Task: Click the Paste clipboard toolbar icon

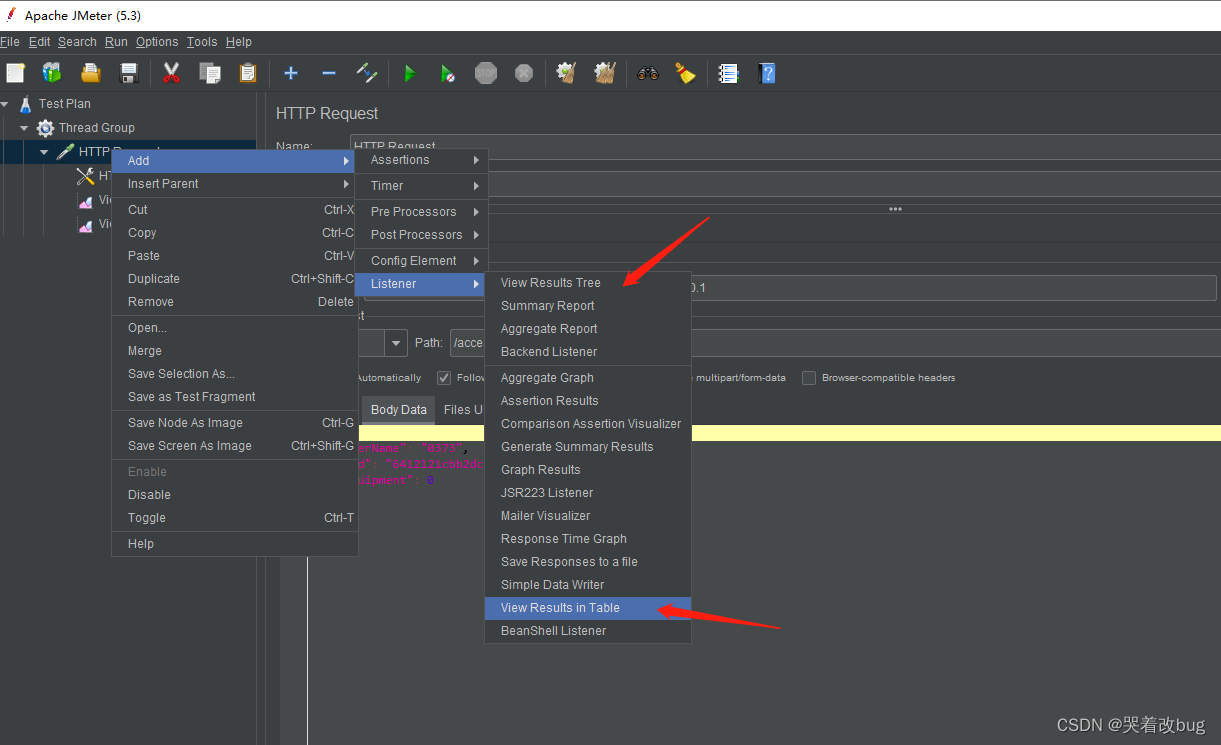Action: 248,73
